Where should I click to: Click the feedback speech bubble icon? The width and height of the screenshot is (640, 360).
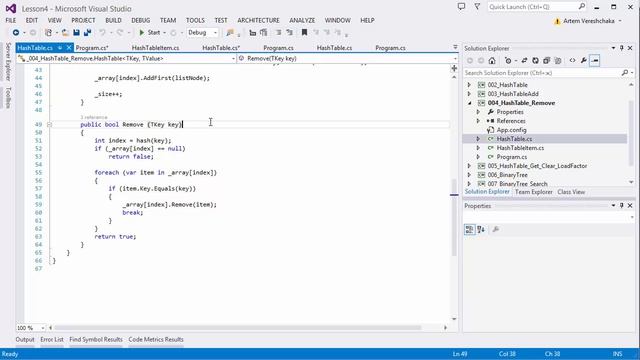(x=461, y=7)
